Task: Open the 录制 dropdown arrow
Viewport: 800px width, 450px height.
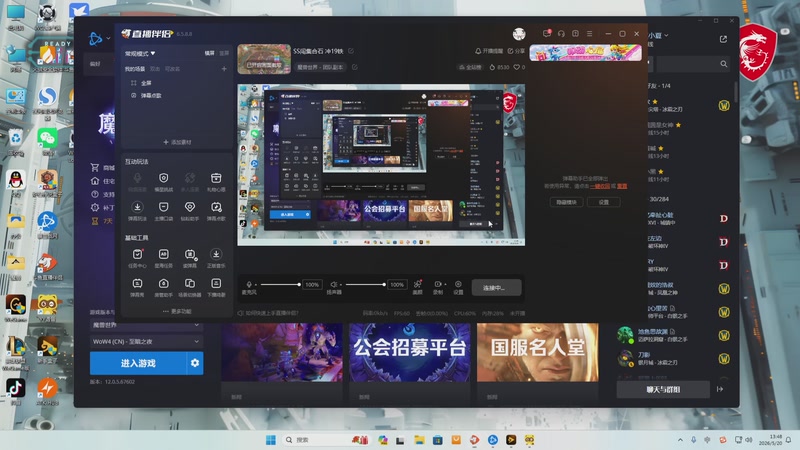Action: [x=445, y=284]
